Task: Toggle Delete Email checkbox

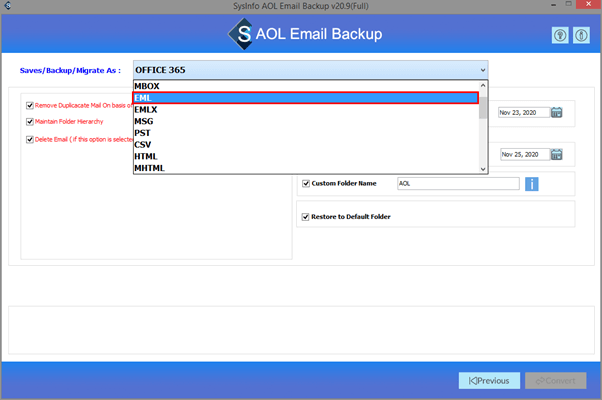Action: tap(30, 139)
